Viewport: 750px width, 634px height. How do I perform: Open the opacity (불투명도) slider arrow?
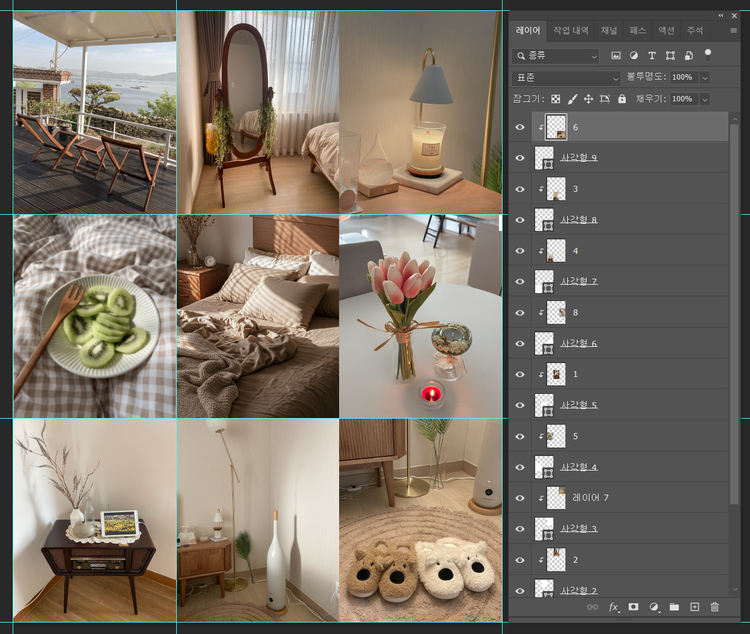point(705,78)
